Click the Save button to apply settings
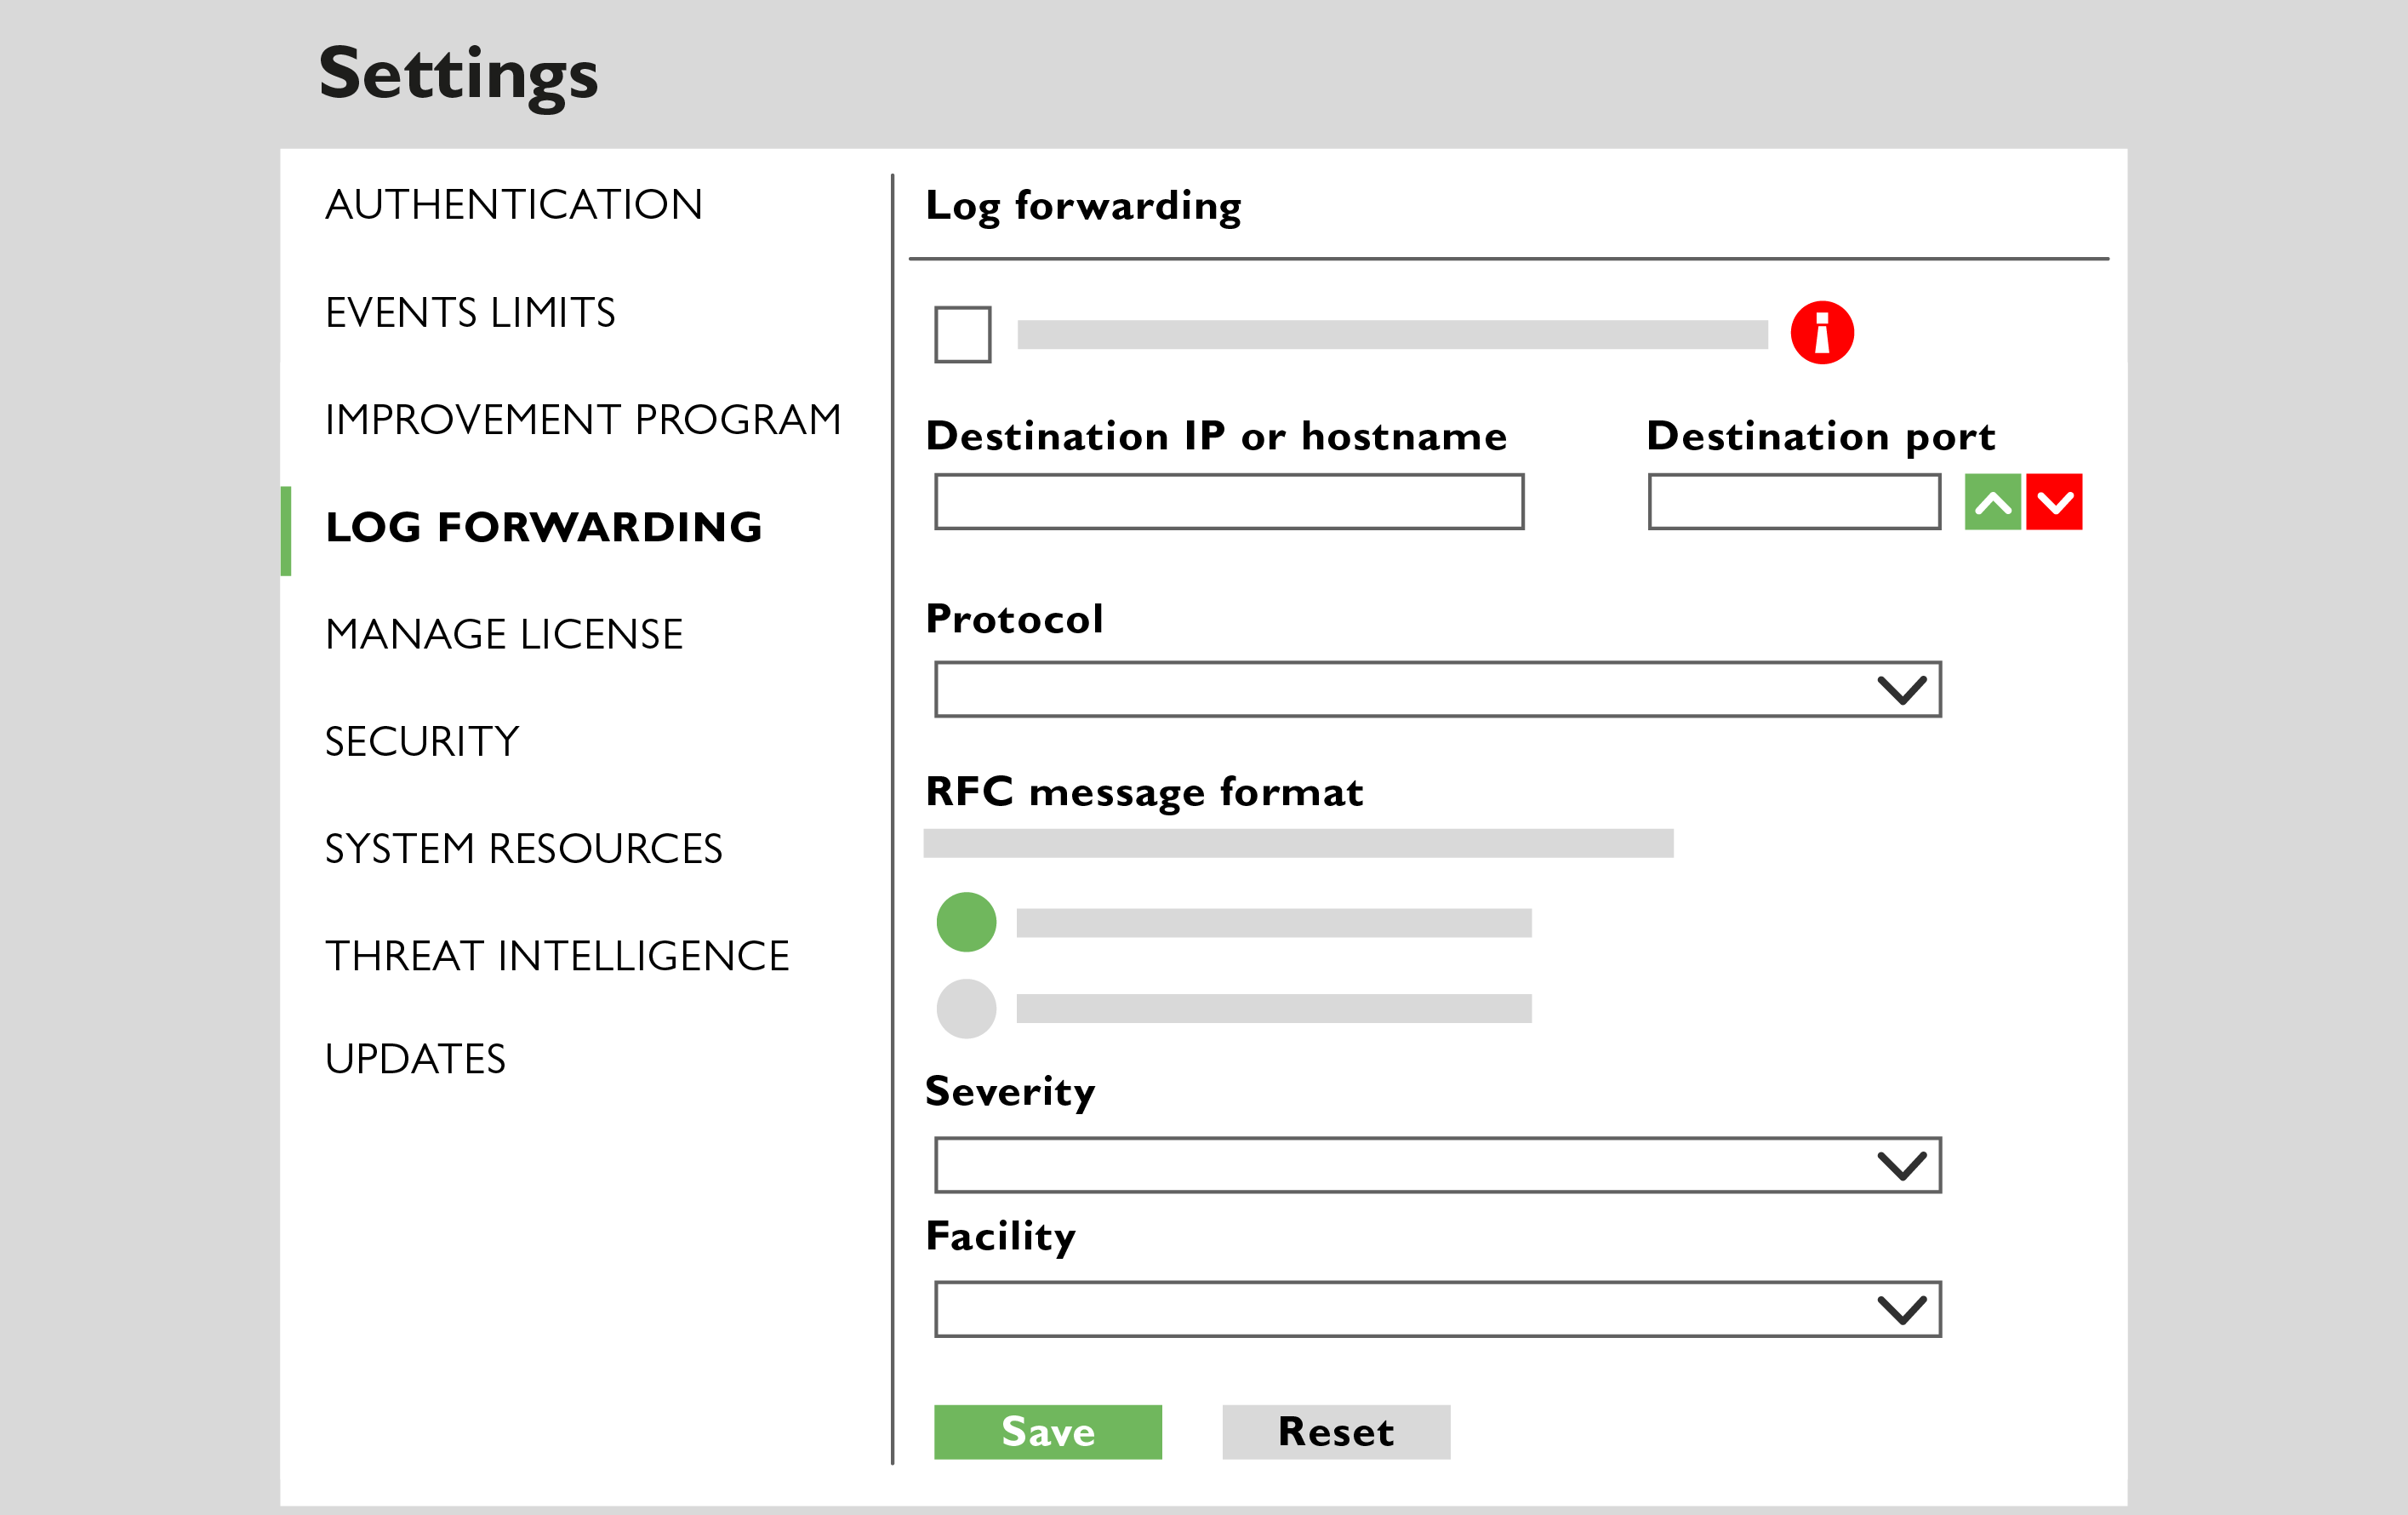The width and height of the screenshot is (2408, 1515). click(x=1048, y=1432)
